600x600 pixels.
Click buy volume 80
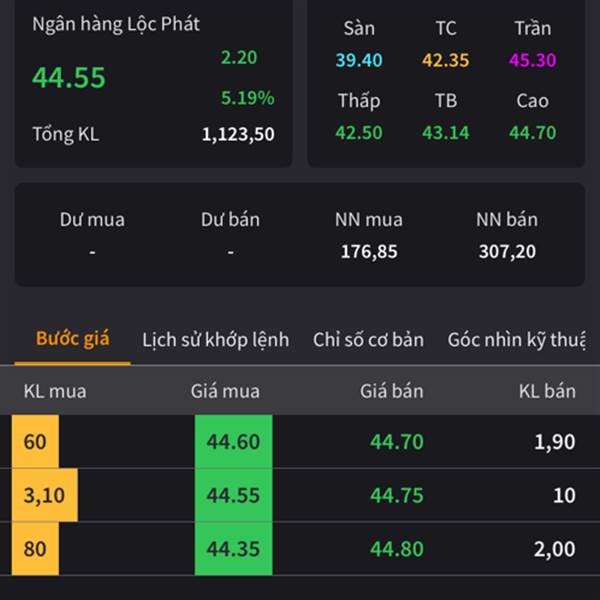click(x=35, y=549)
